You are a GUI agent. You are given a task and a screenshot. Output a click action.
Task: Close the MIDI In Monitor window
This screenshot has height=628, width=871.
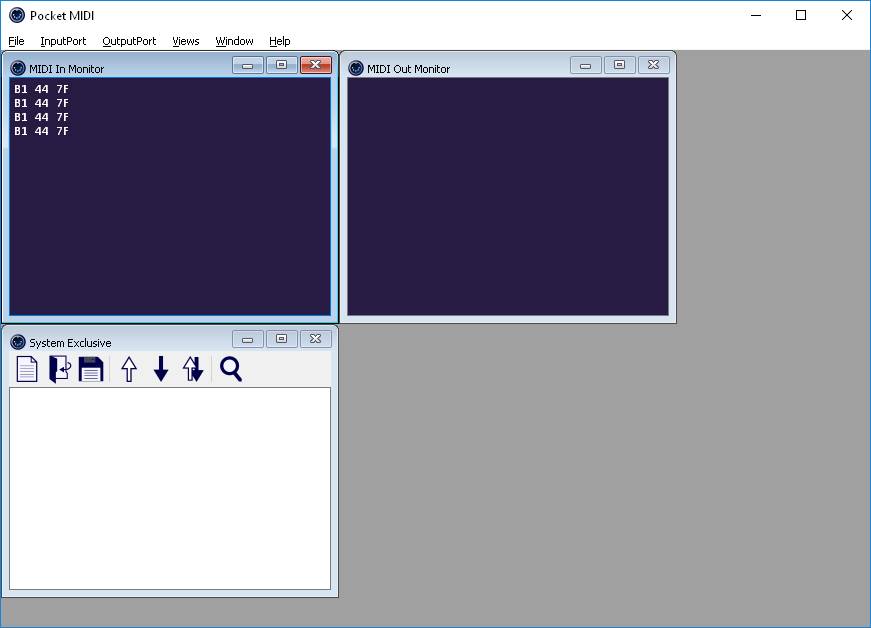(316, 65)
